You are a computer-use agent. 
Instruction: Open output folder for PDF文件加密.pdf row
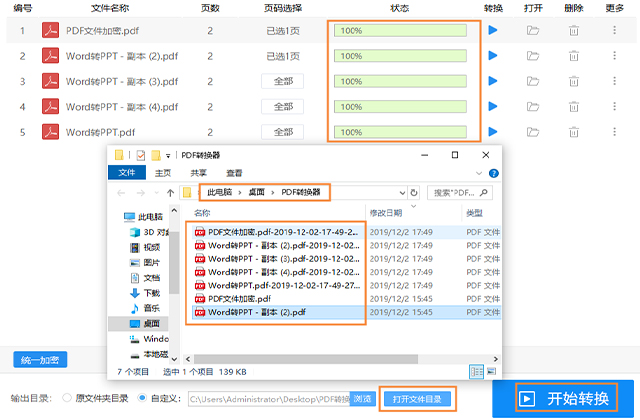pos(533,30)
